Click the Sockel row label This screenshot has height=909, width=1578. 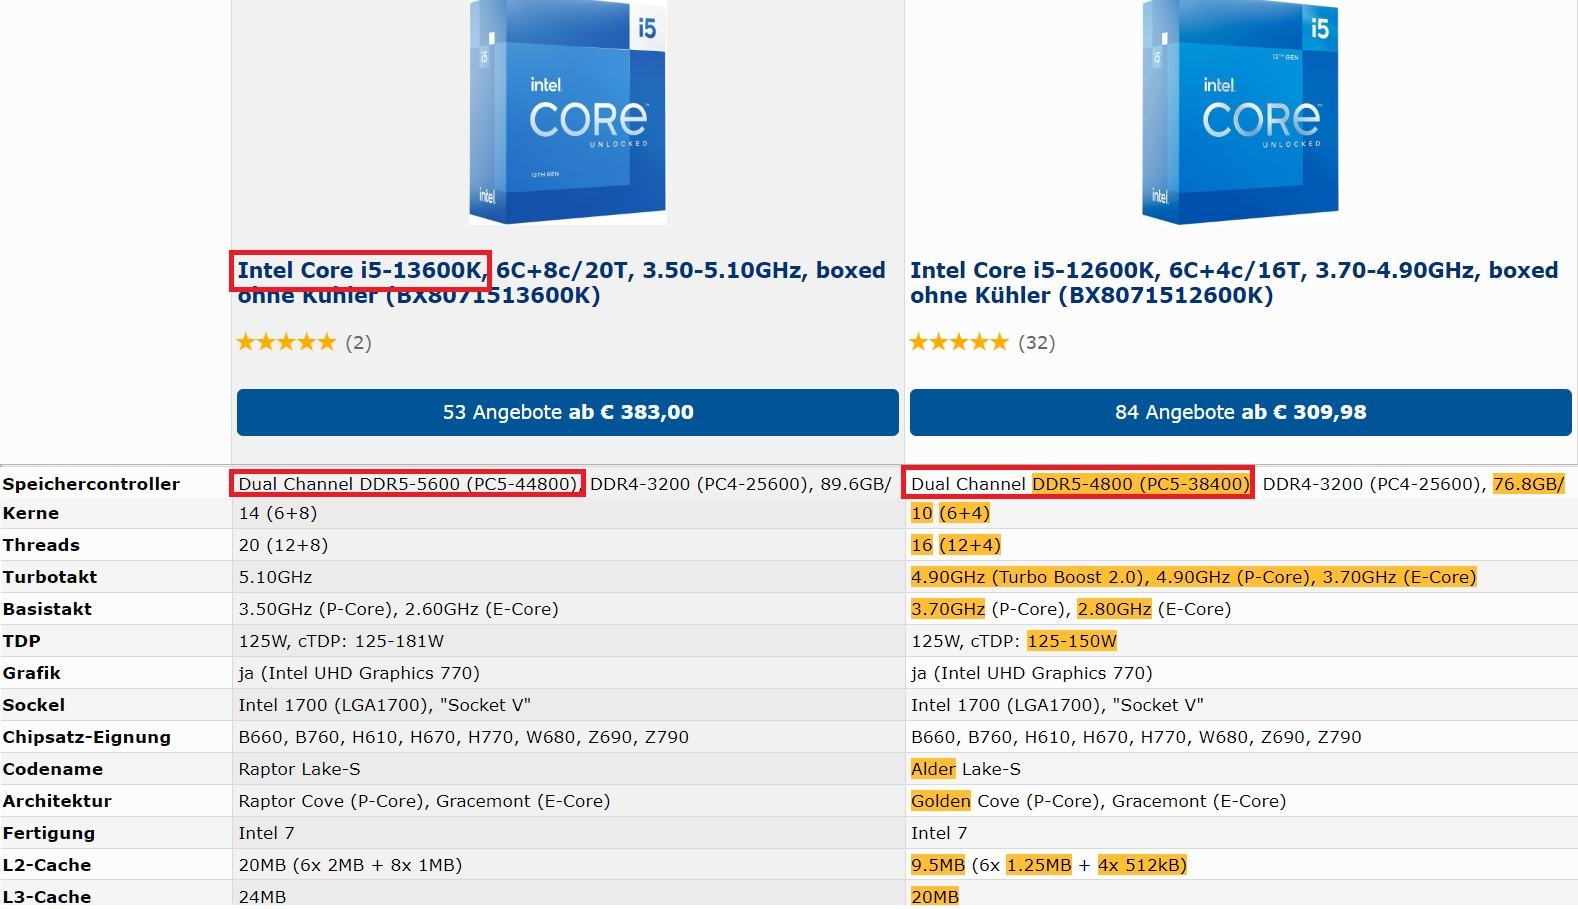point(34,705)
